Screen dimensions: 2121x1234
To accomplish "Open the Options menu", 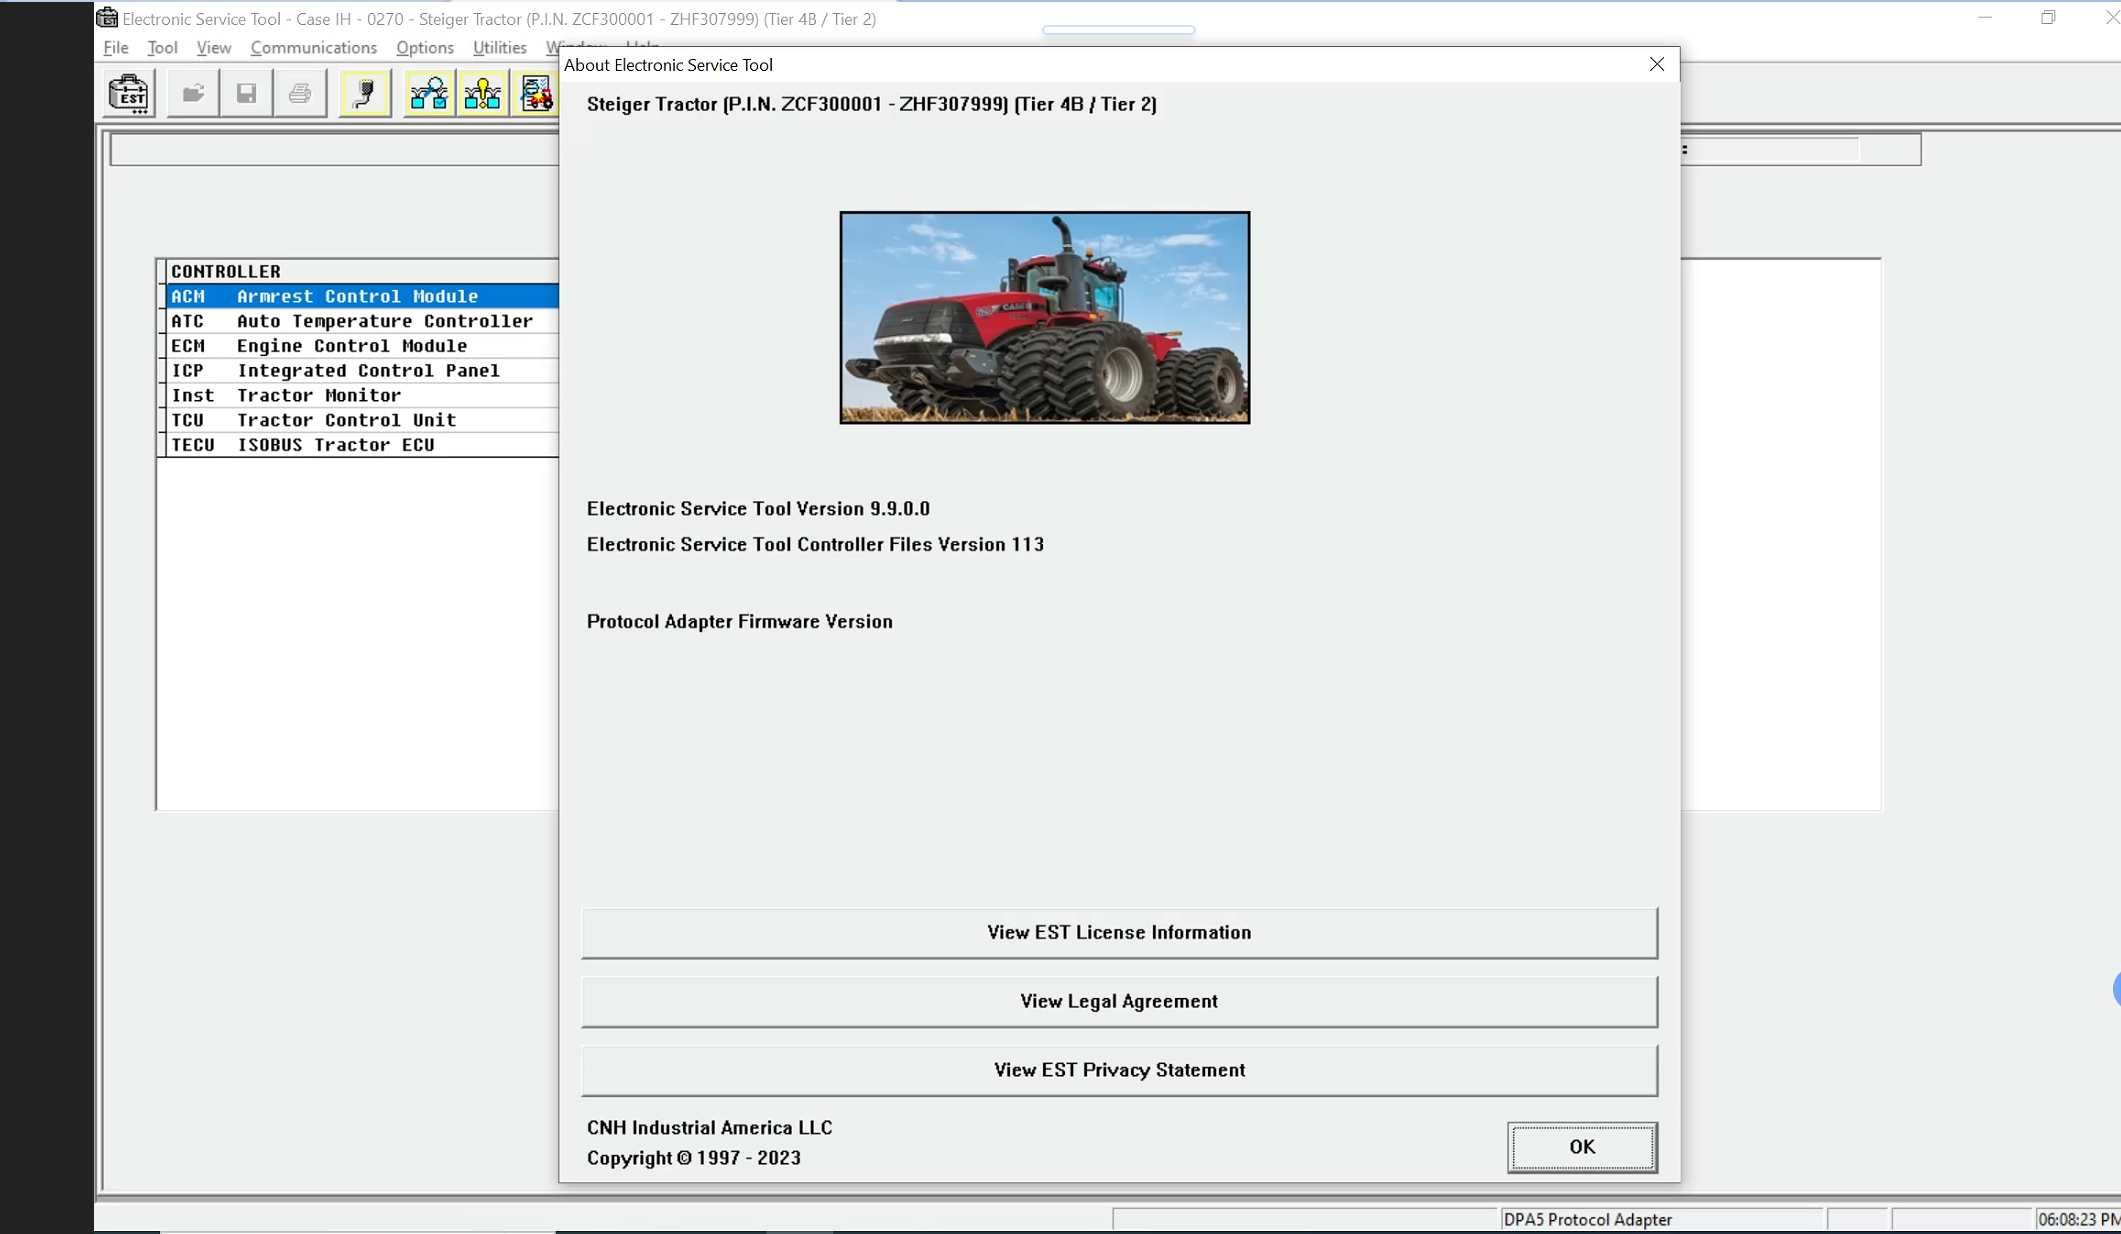I will tap(425, 48).
